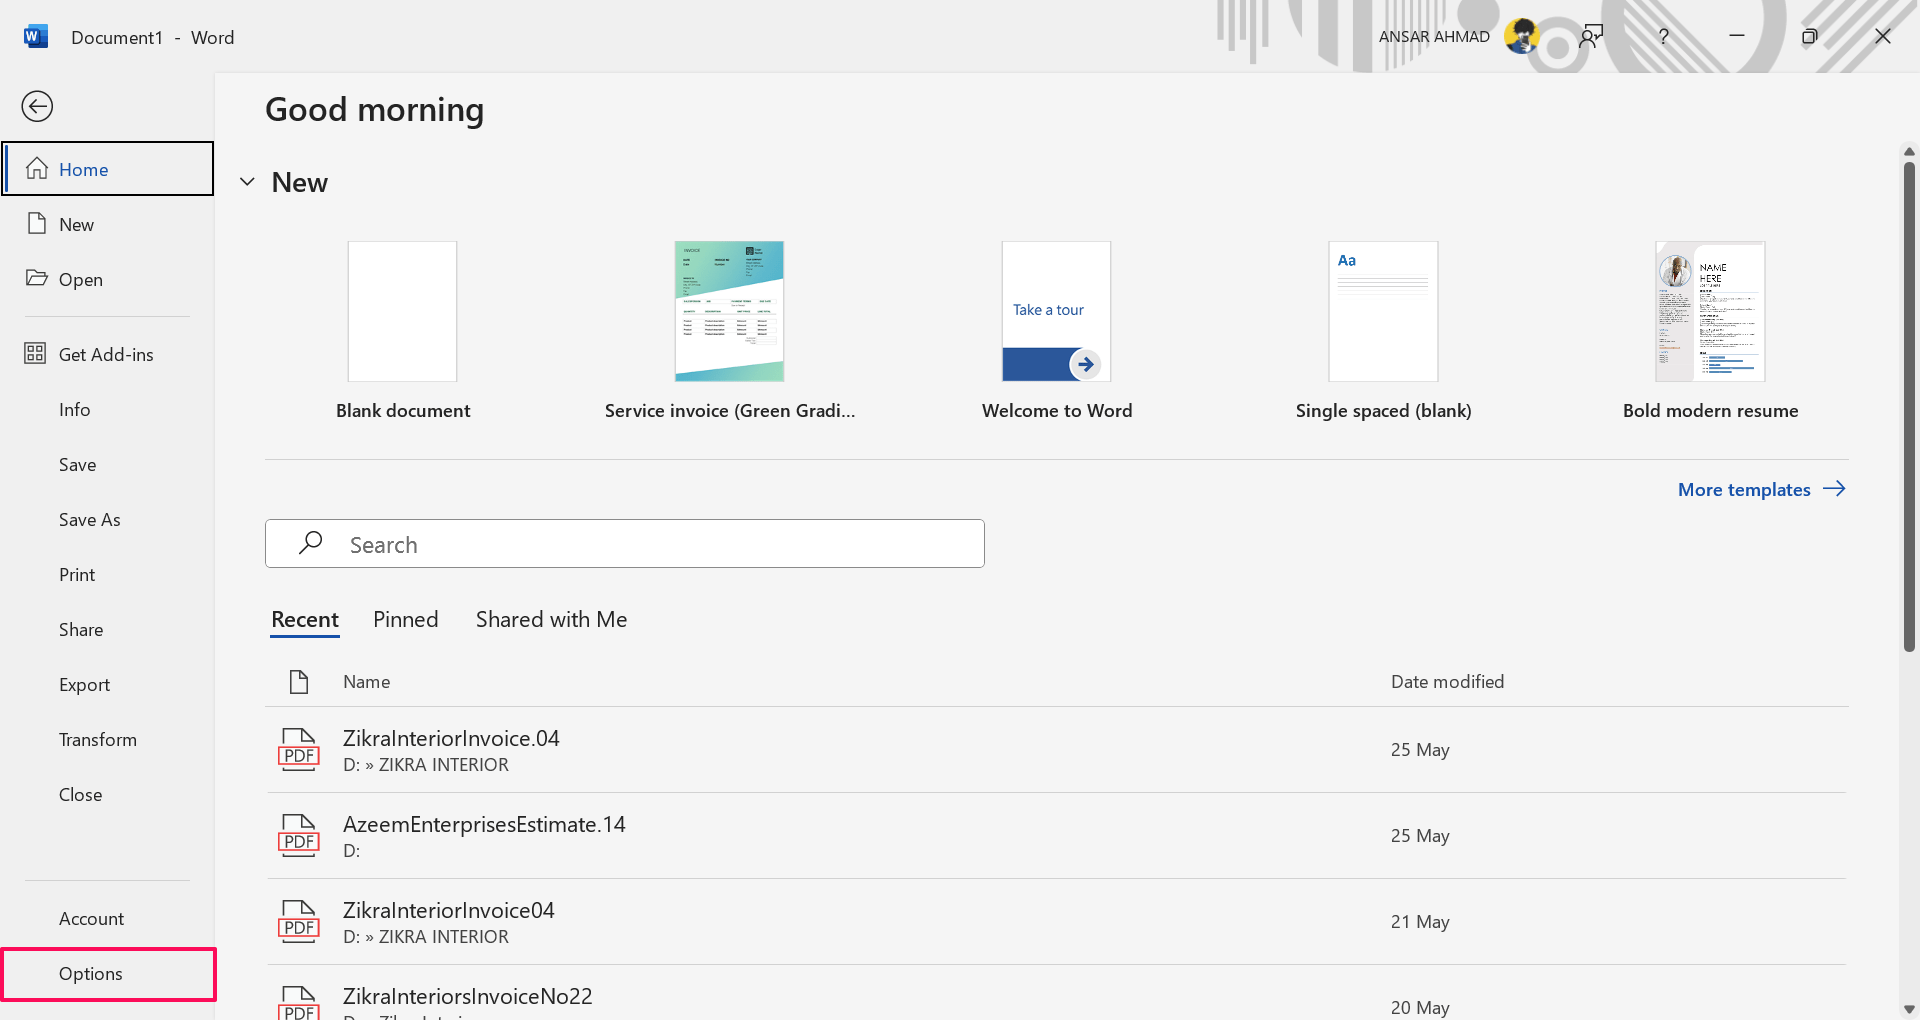Select Share in the sidebar
Viewport: 1920px width, 1020px height.
pyautogui.click(x=81, y=629)
